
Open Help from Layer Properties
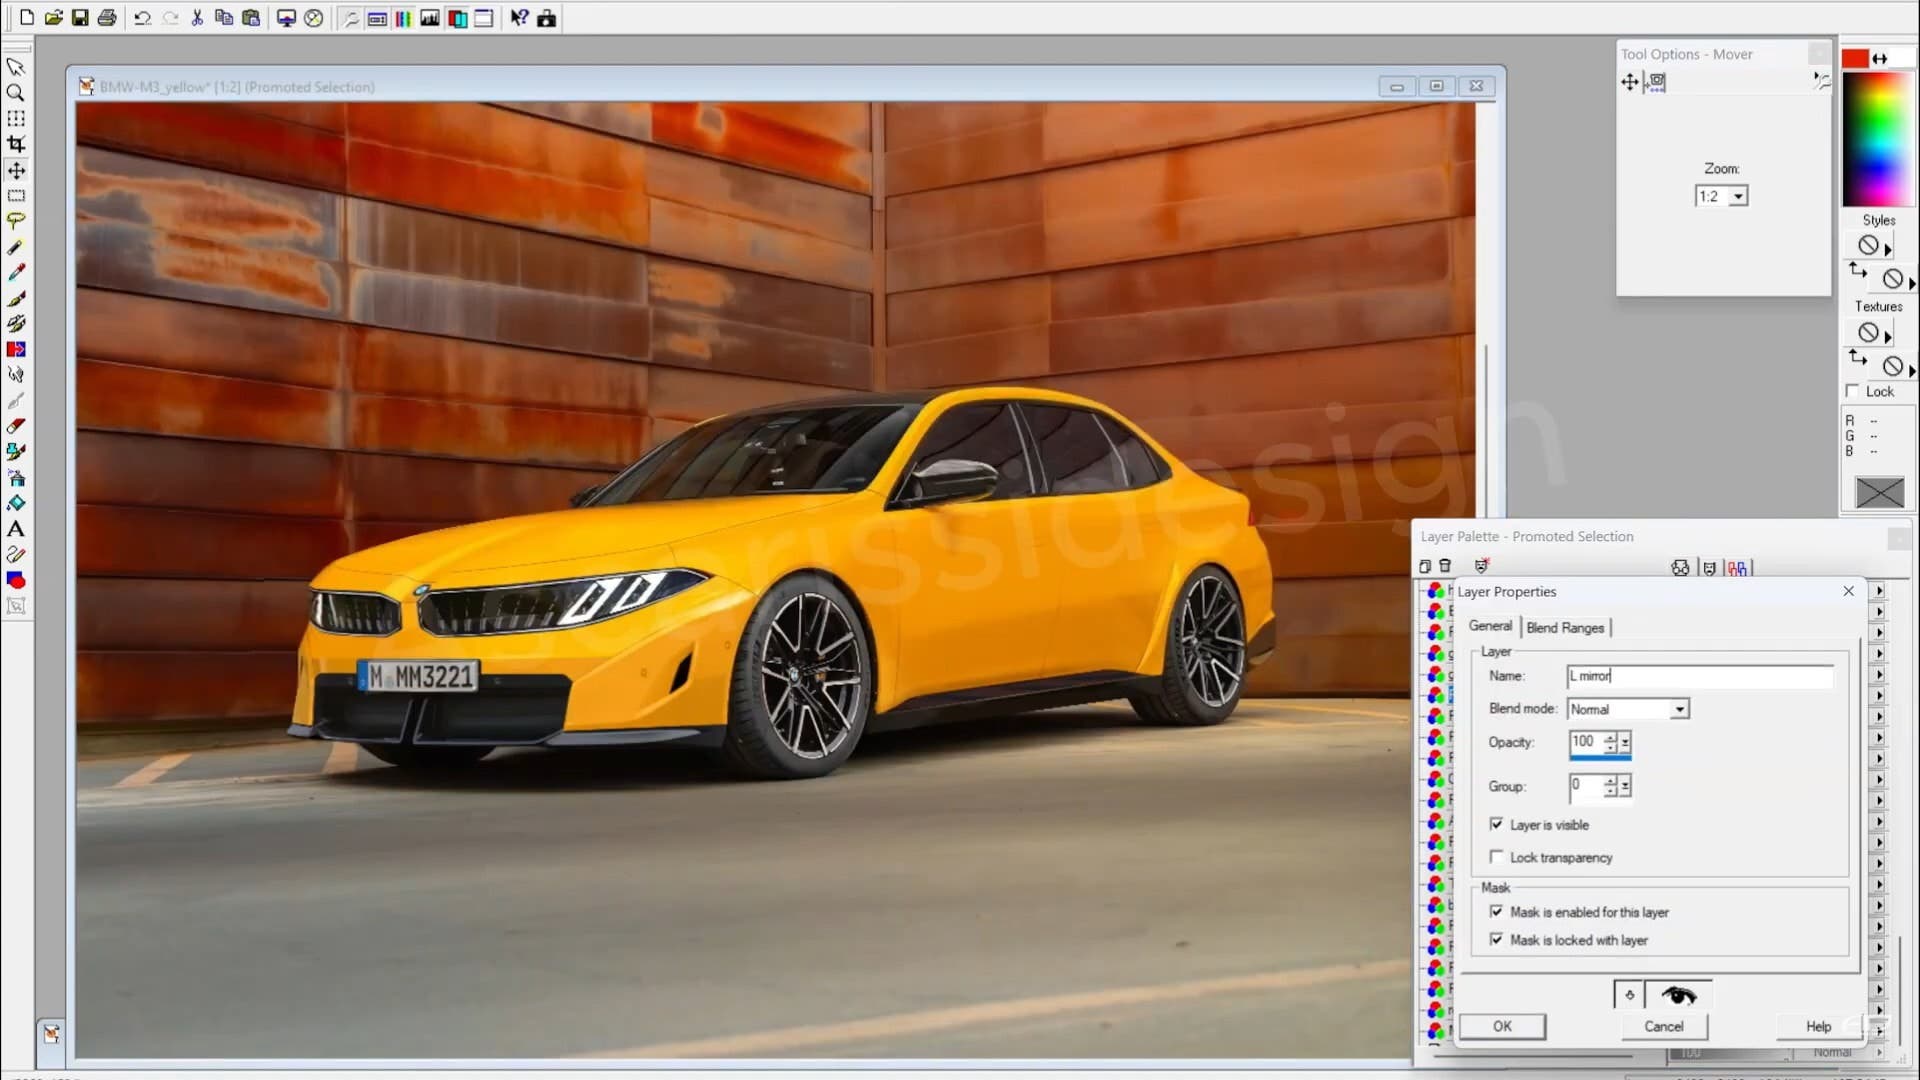point(1818,1026)
